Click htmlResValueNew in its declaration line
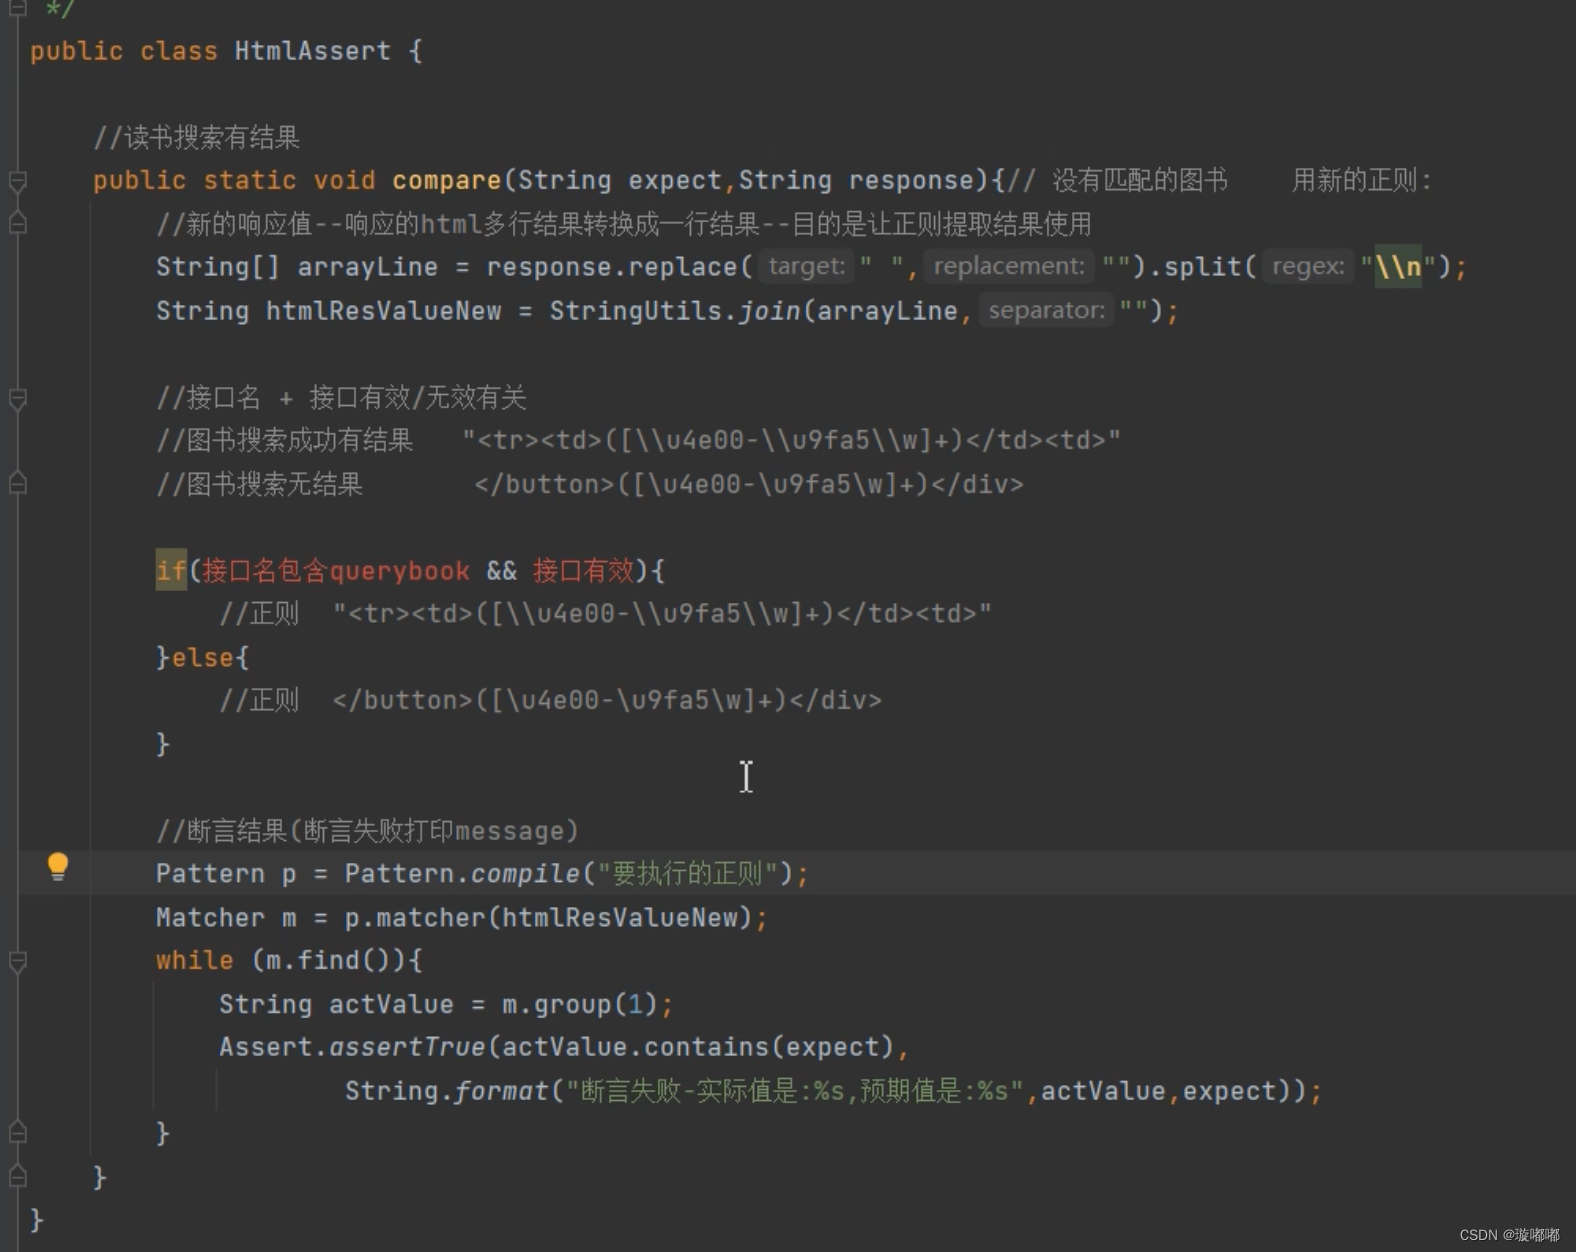Image resolution: width=1576 pixels, height=1252 pixels. pyautogui.click(x=383, y=311)
